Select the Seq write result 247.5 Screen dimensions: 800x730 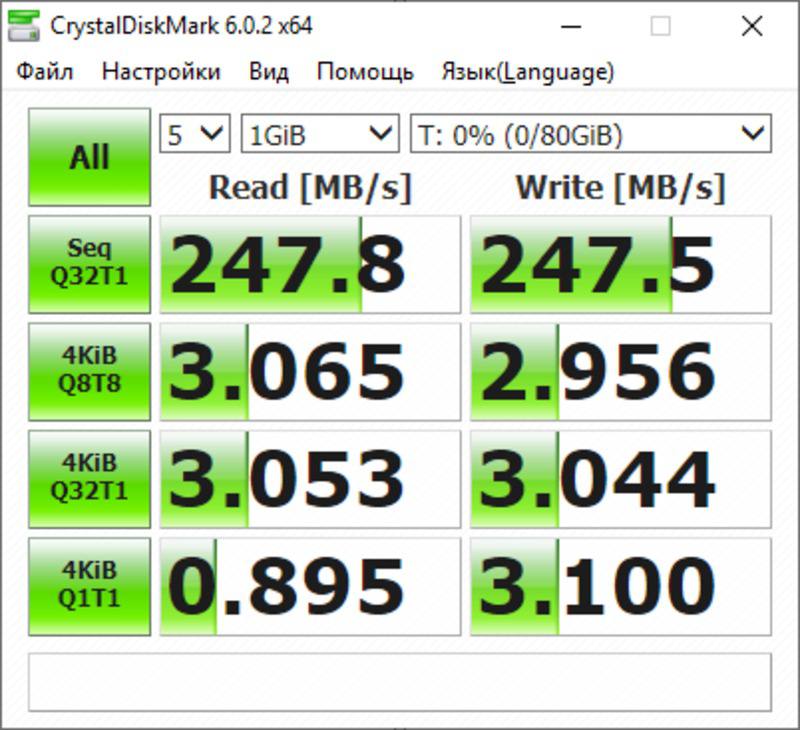click(x=620, y=264)
